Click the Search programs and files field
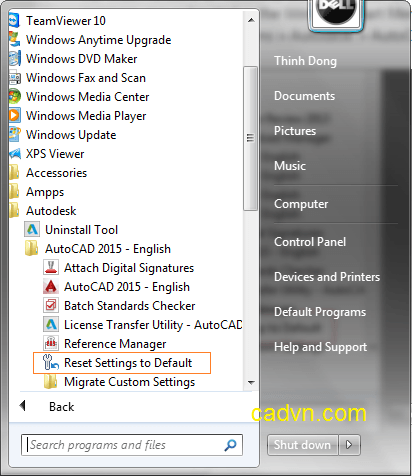The height and width of the screenshot is (476, 412). pos(132,445)
